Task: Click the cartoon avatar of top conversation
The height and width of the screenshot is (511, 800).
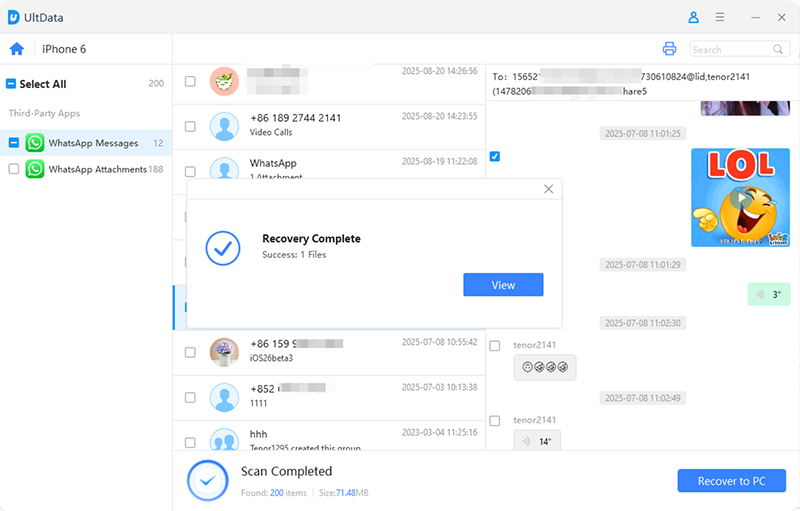Action: click(224, 82)
